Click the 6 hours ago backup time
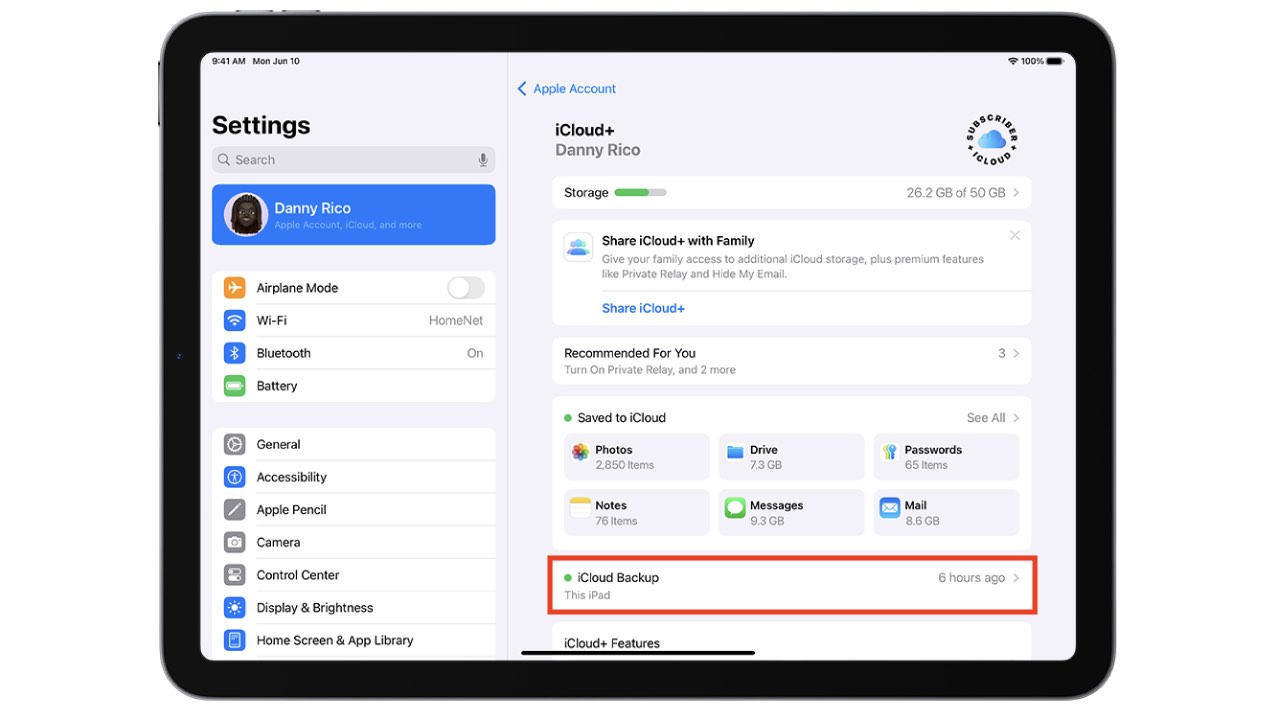Image resolution: width=1280 pixels, height=720 pixels. pos(972,578)
